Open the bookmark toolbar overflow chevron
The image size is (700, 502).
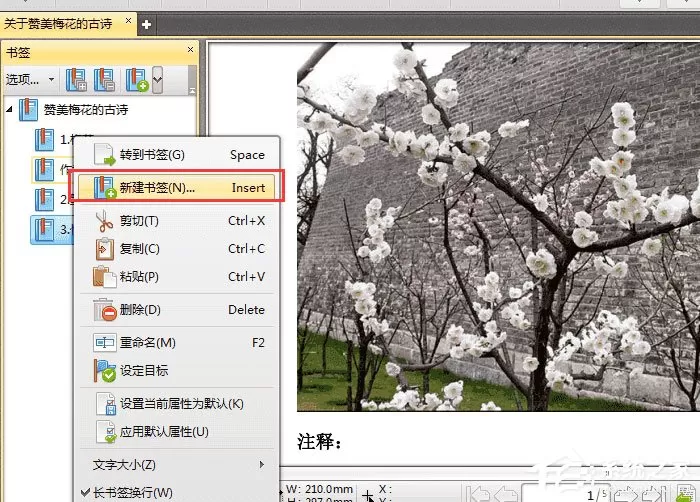pos(157,80)
